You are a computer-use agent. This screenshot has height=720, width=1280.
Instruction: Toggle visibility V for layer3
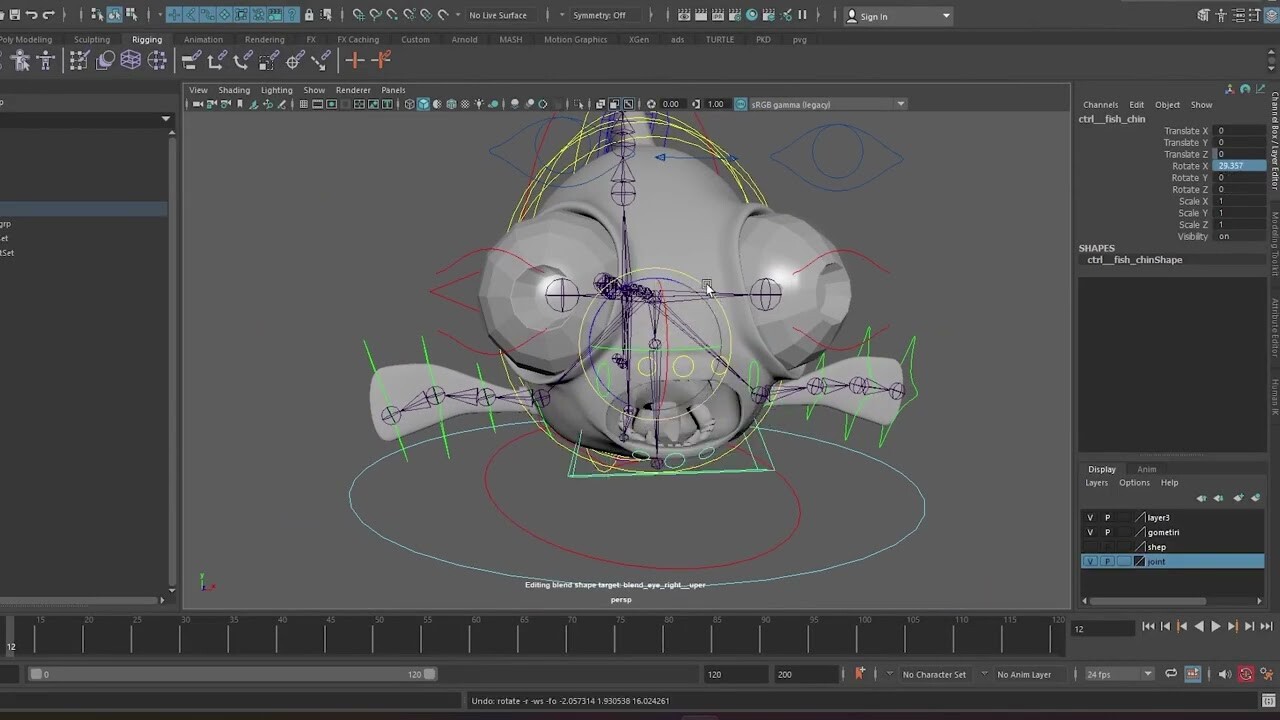[1090, 517]
